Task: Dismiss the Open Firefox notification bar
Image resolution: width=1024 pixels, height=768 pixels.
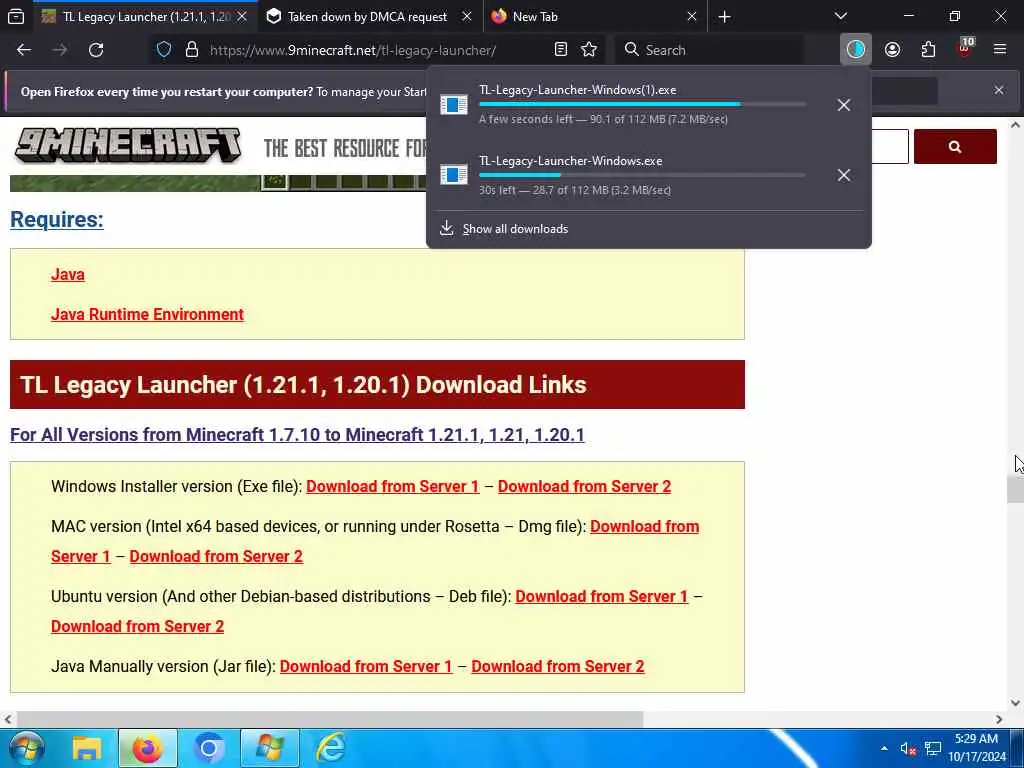Action: (x=999, y=90)
